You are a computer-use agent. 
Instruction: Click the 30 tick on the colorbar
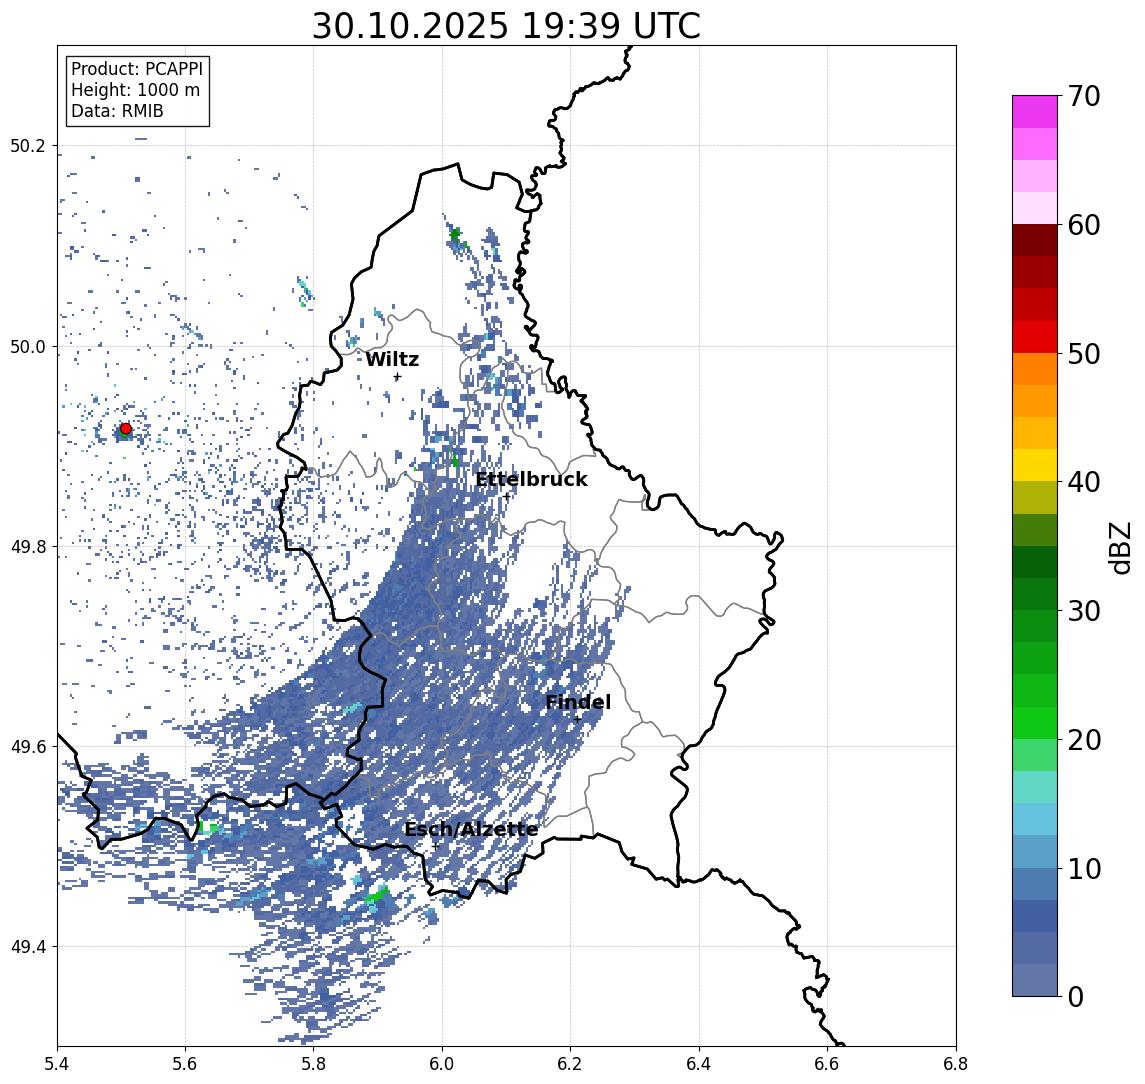[1084, 611]
